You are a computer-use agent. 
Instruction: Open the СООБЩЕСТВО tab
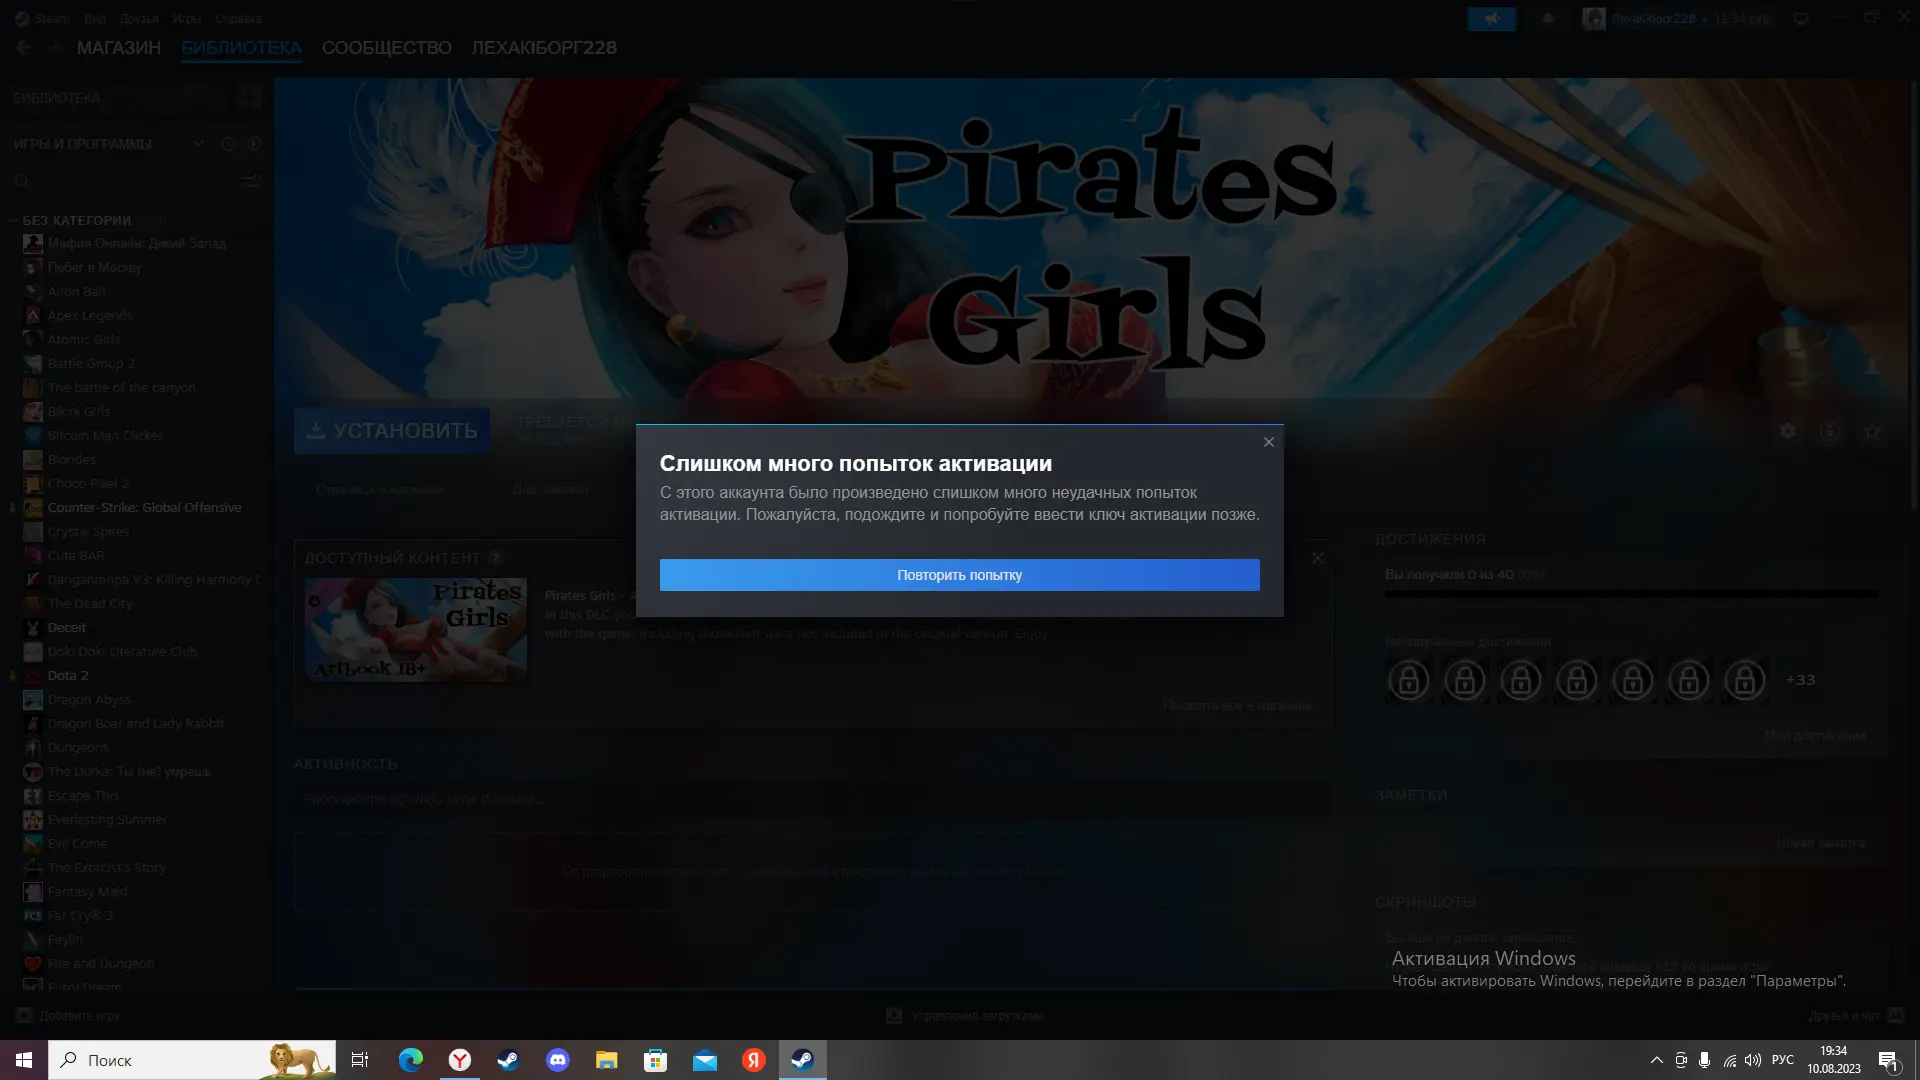click(386, 48)
